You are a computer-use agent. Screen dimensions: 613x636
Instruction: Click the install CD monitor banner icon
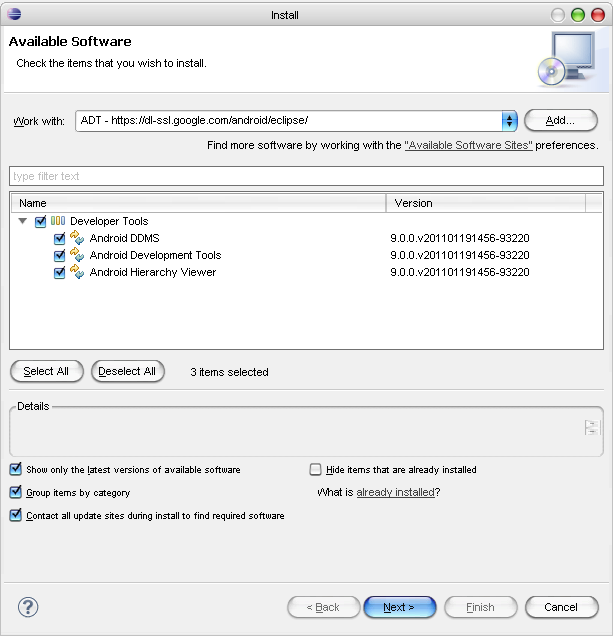tap(564, 59)
